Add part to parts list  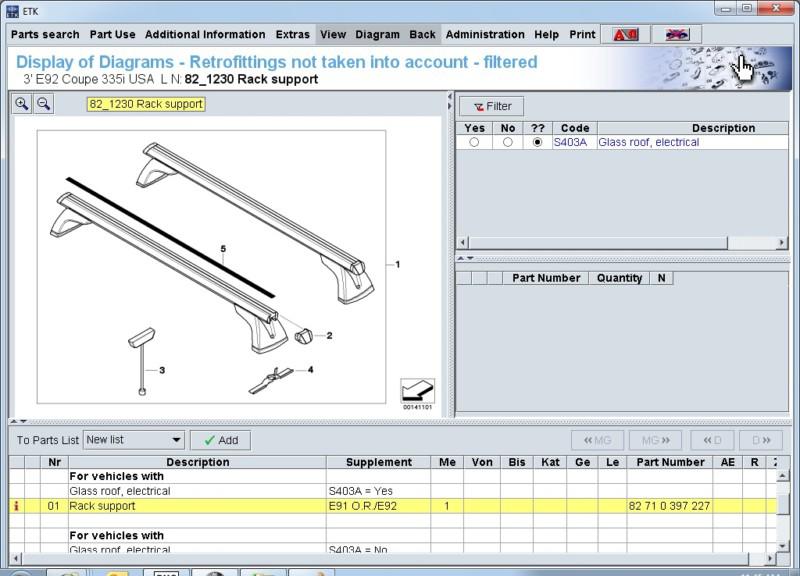pos(220,440)
